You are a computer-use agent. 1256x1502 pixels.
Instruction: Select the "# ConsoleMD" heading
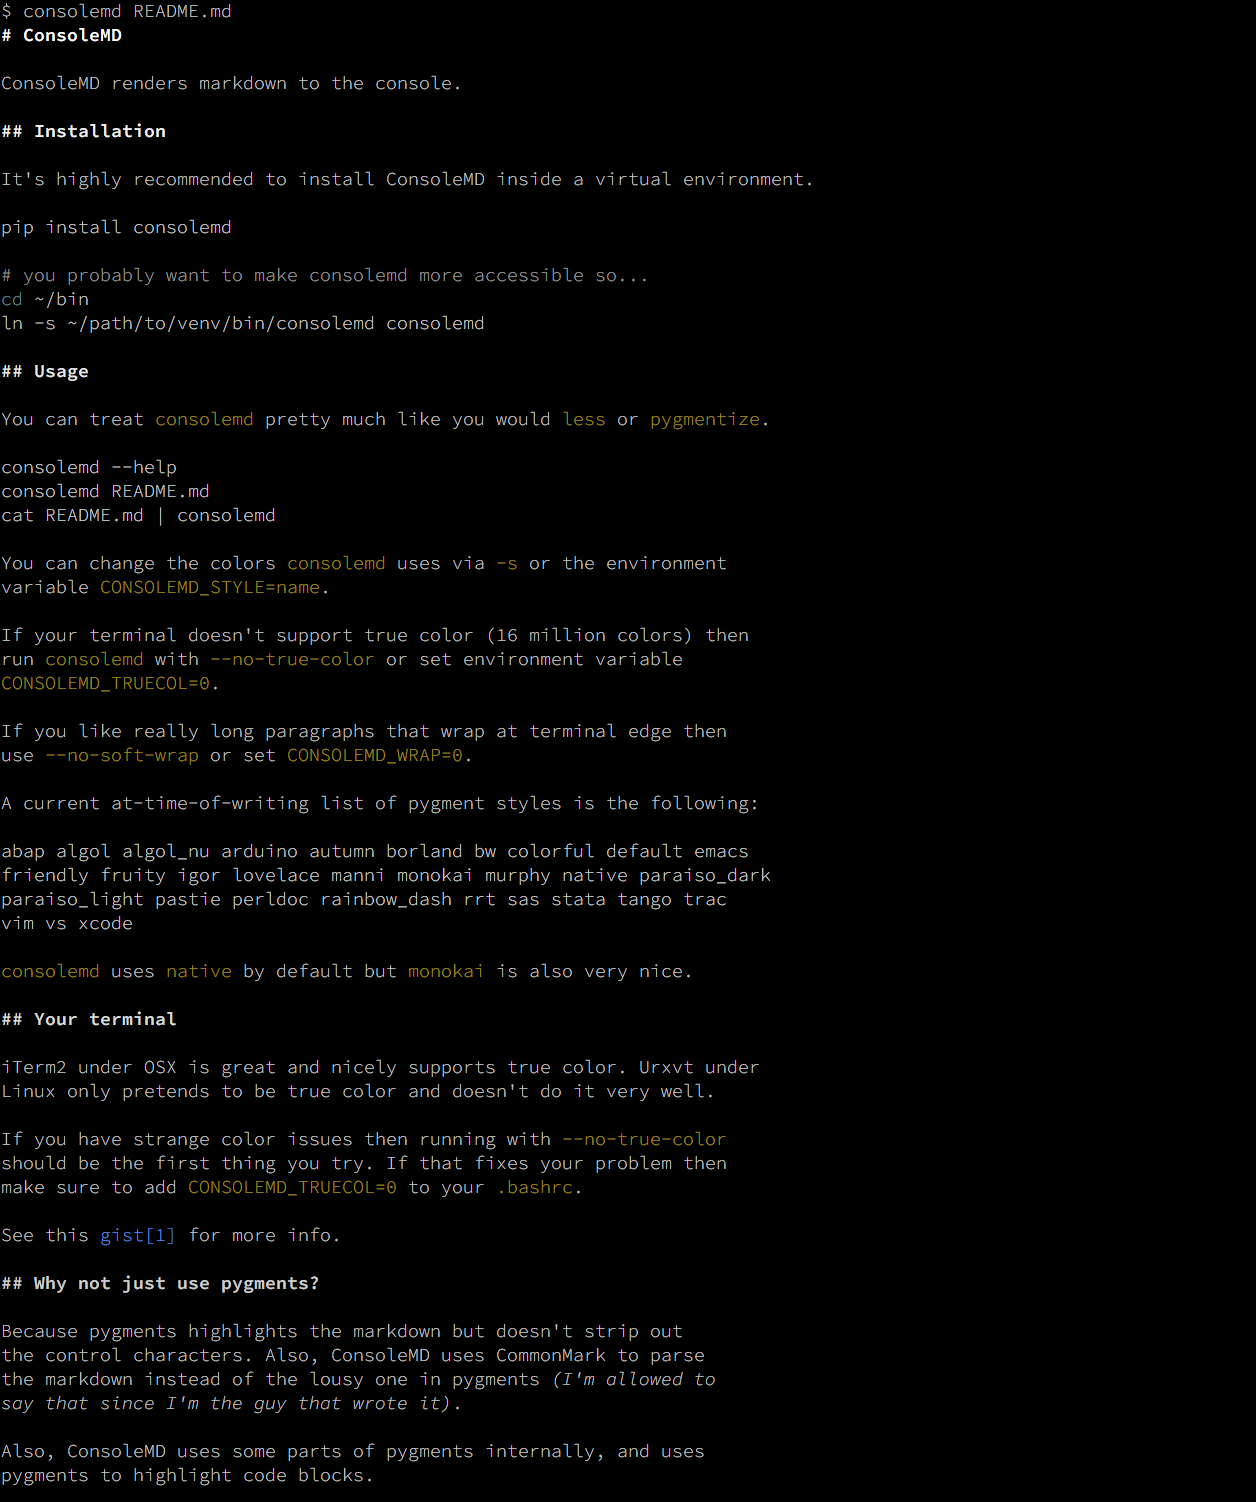coord(62,35)
